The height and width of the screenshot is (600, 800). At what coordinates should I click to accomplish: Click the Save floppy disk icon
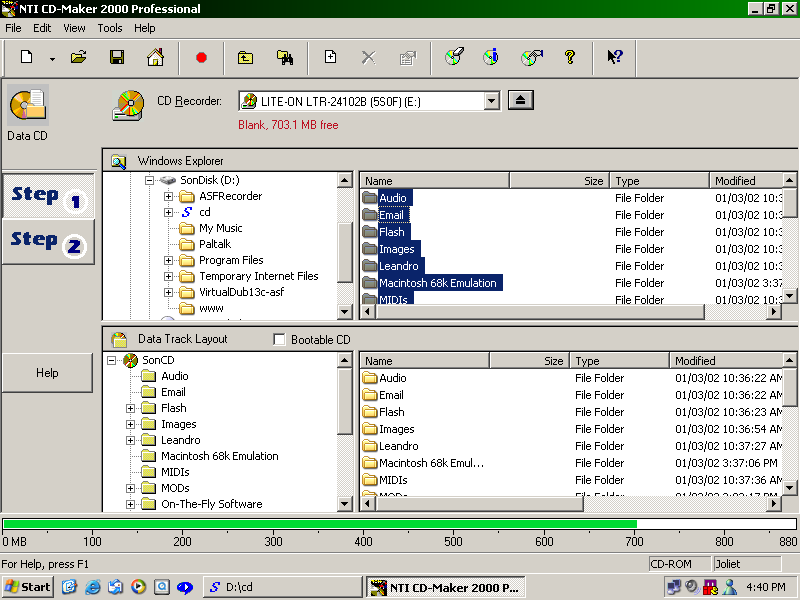tap(117, 58)
